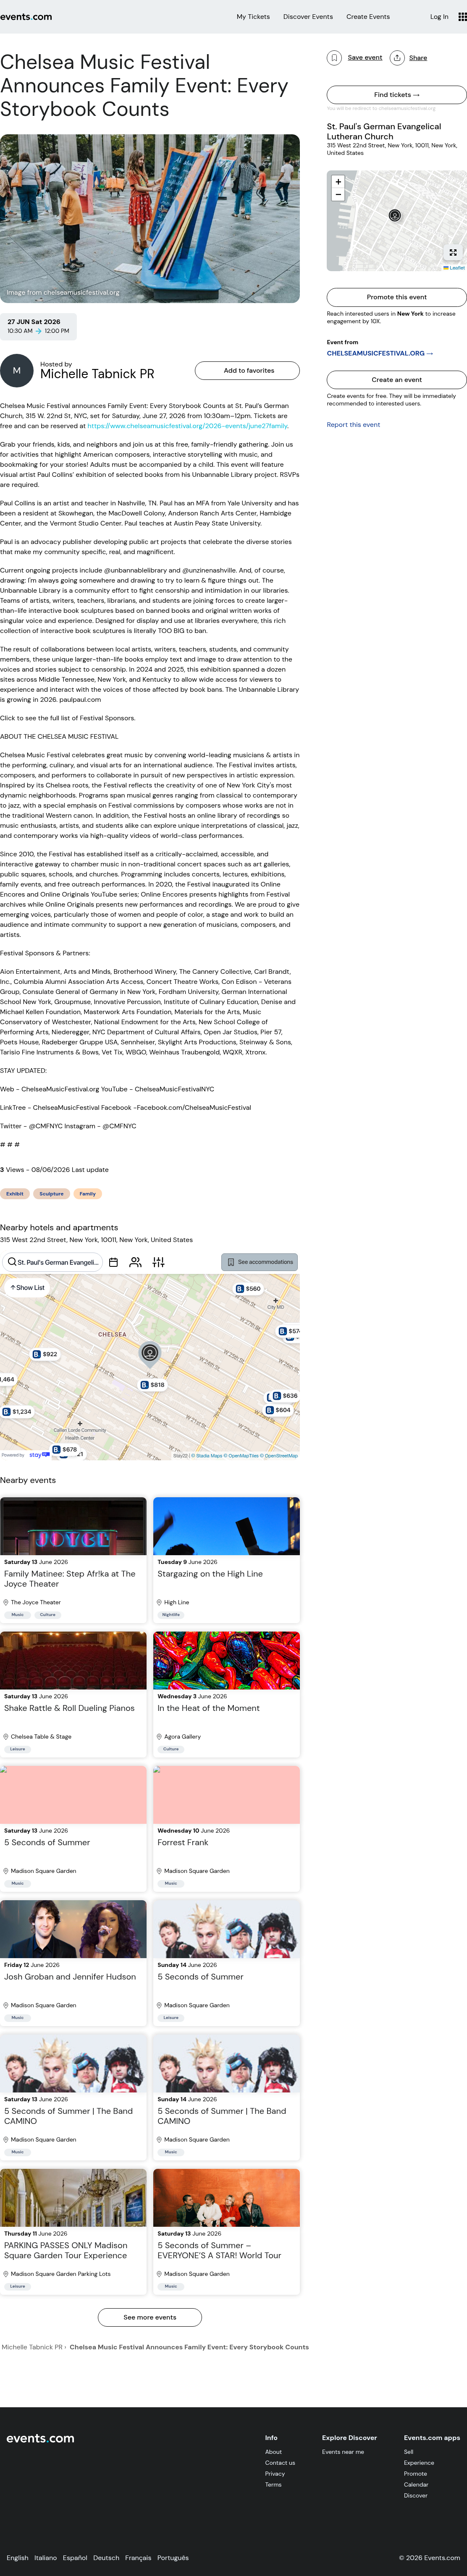Screen dimensions: 467x2576
Task: Select the $1,234 hotel marker
Action: [17, 1412]
